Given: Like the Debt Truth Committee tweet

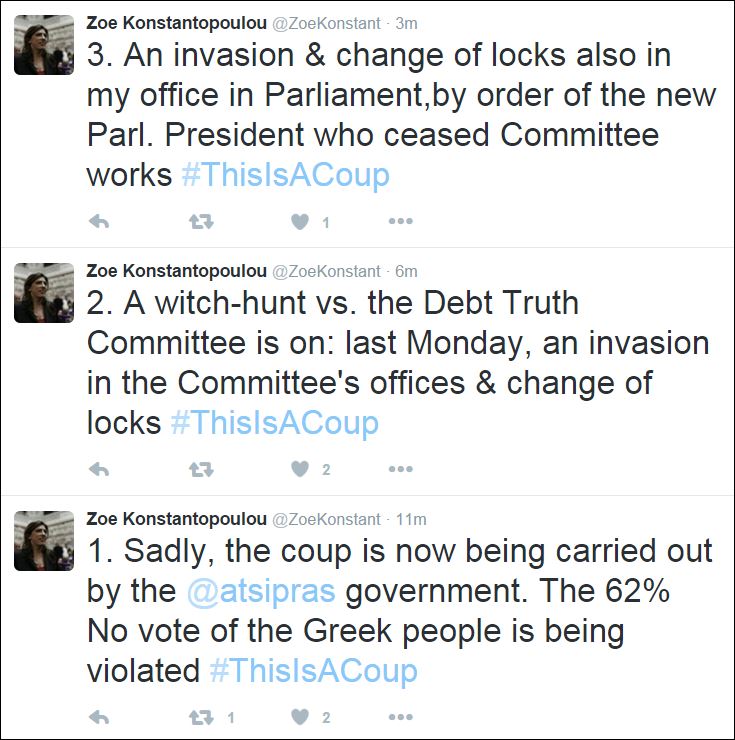Looking at the screenshot, I should 300,469.
